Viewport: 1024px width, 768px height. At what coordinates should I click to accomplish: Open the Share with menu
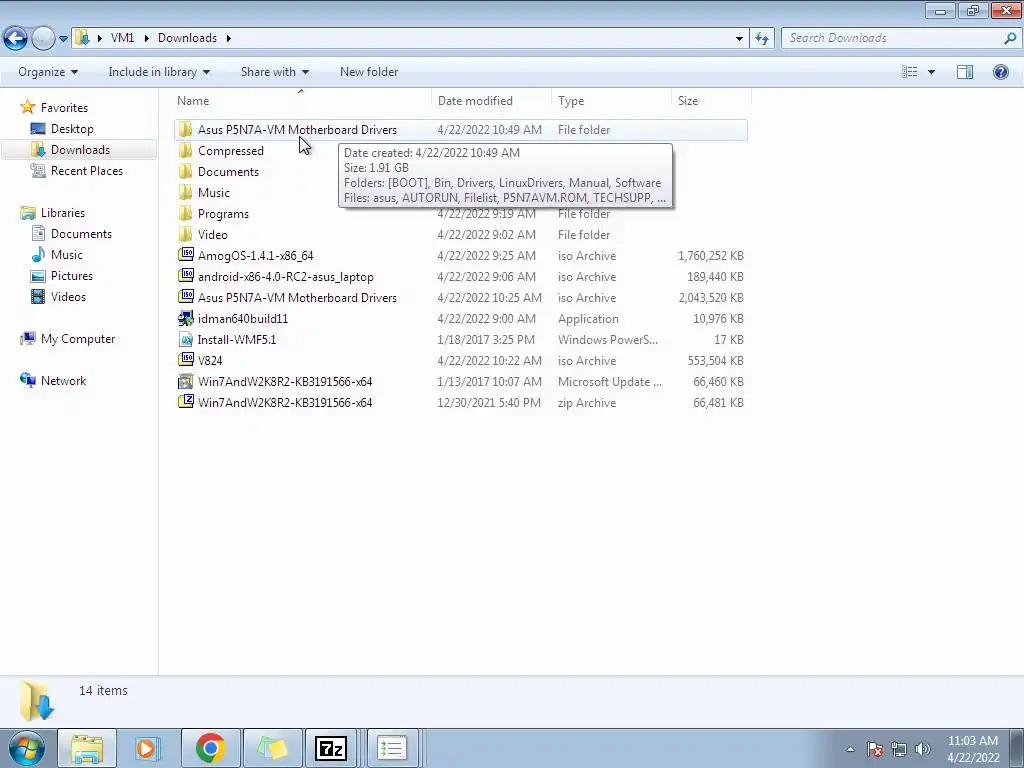(274, 72)
